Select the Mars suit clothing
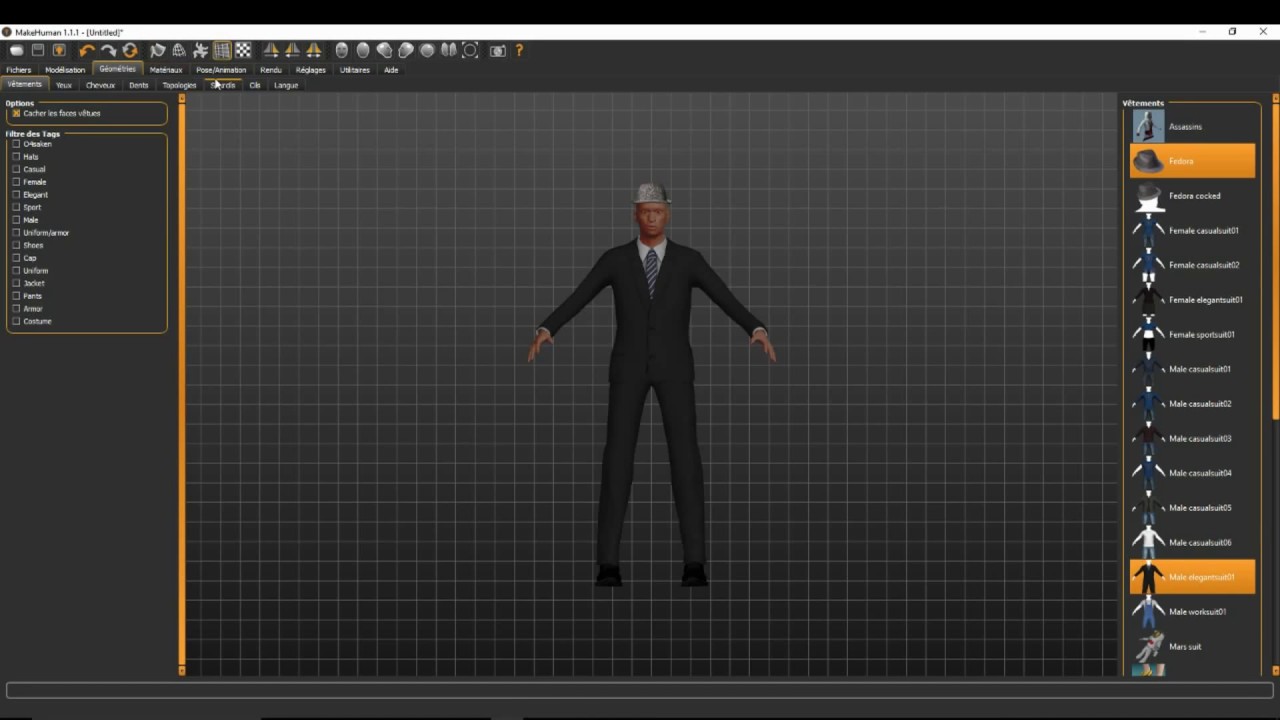The width and height of the screenshot is (1280, 720). pyautogui.click(x=1192, y=646)
